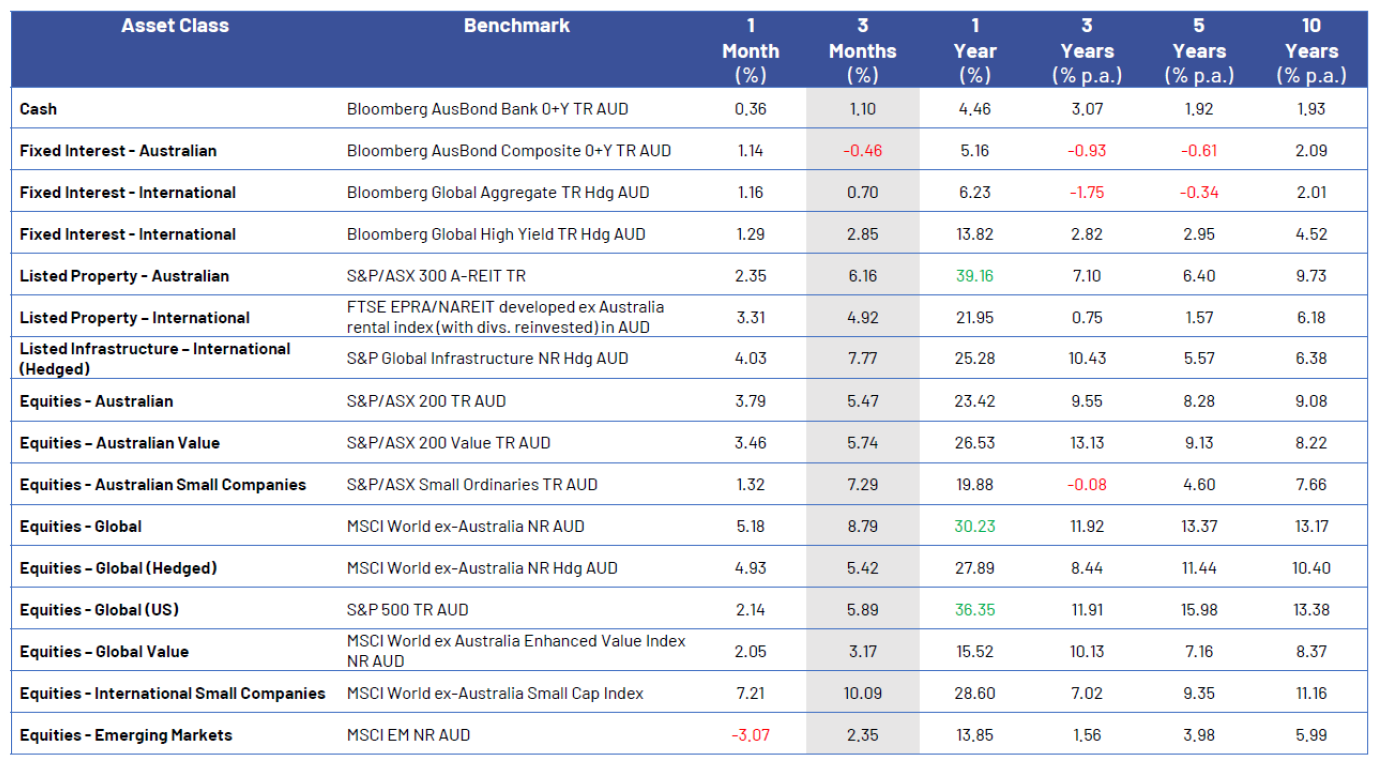This screenshot has width=1377, height=762.
Task: Click the Benchmark column header
Action: tap(516, 26)
